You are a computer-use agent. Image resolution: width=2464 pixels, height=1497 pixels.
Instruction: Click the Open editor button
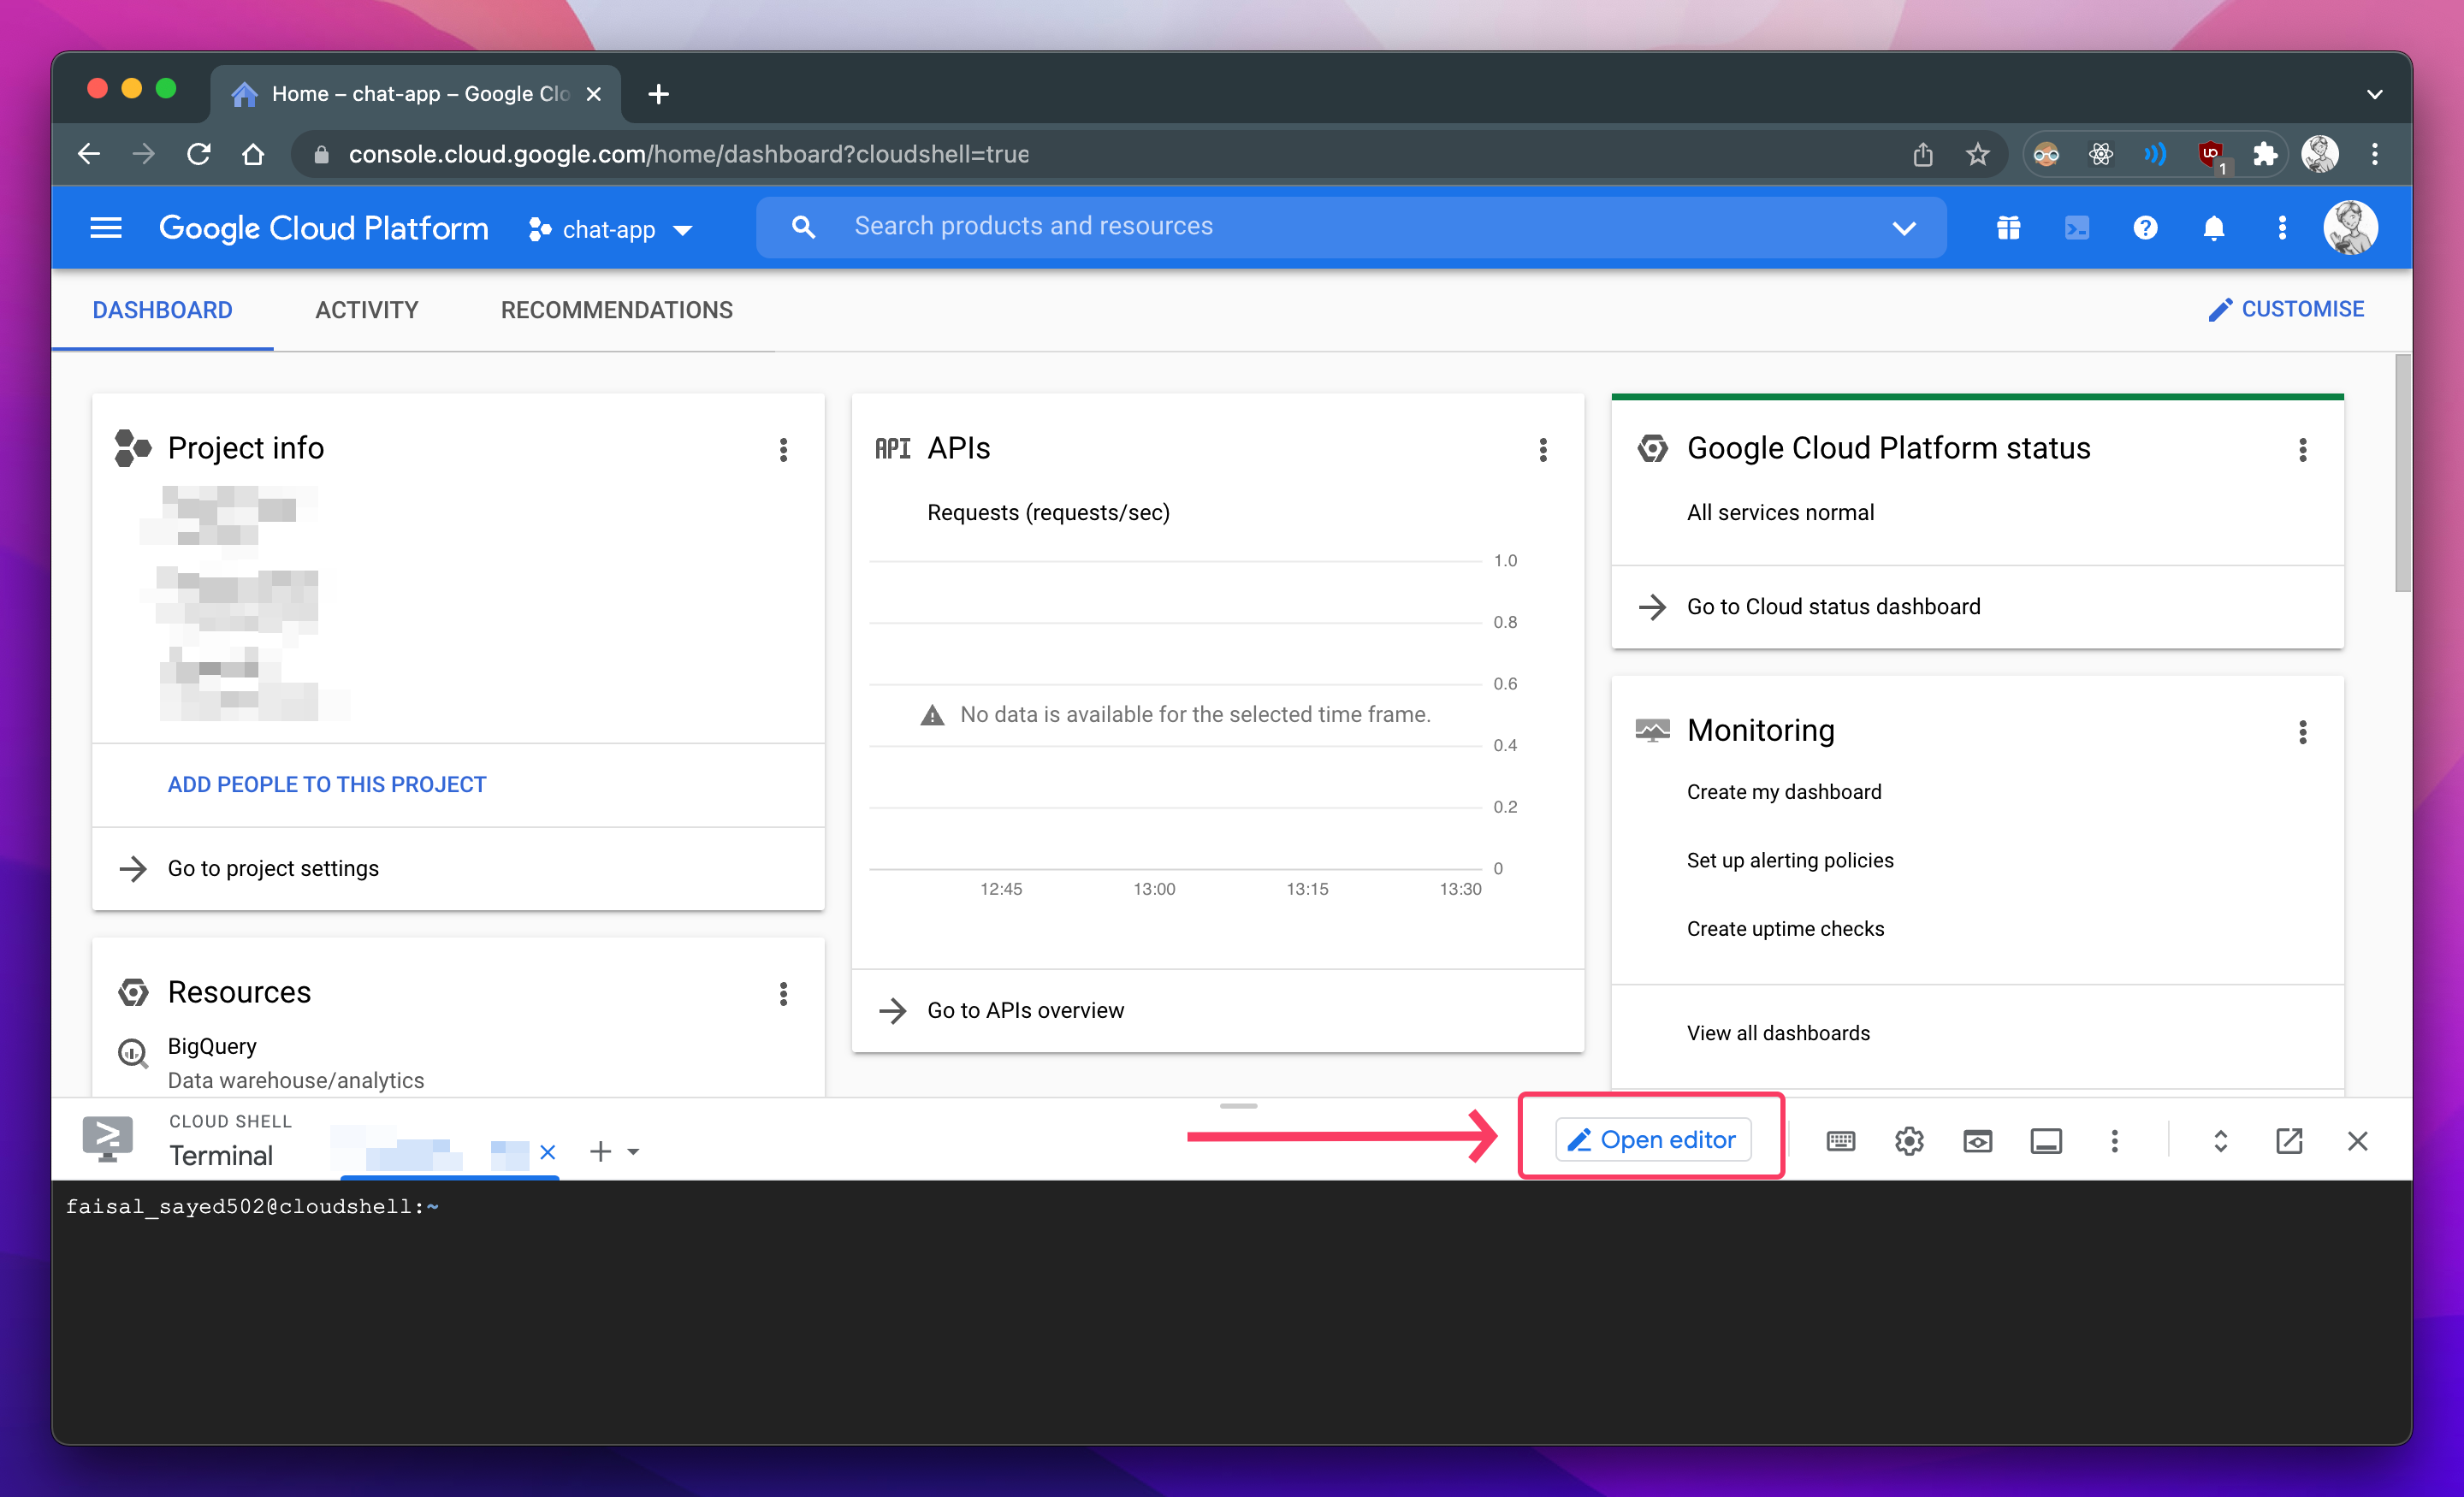point(1652,1140)
